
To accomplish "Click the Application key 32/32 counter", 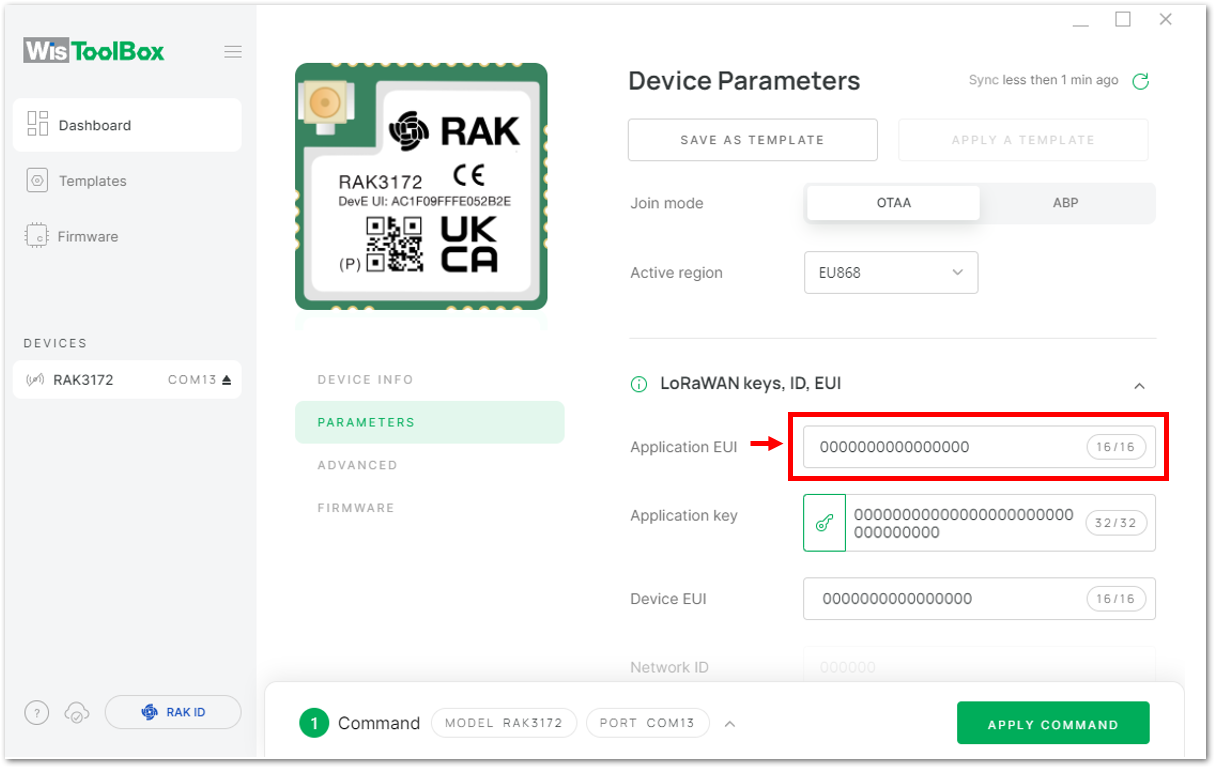I will (1116, 523).
